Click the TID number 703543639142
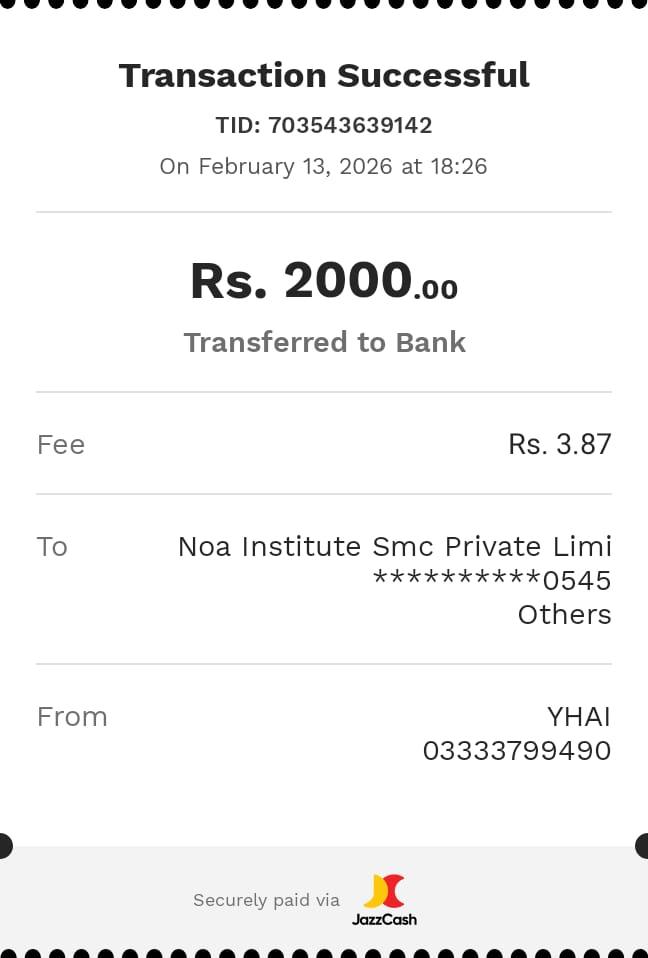The height and width of the screenshot is (958, 648). [x=350, y=125]
